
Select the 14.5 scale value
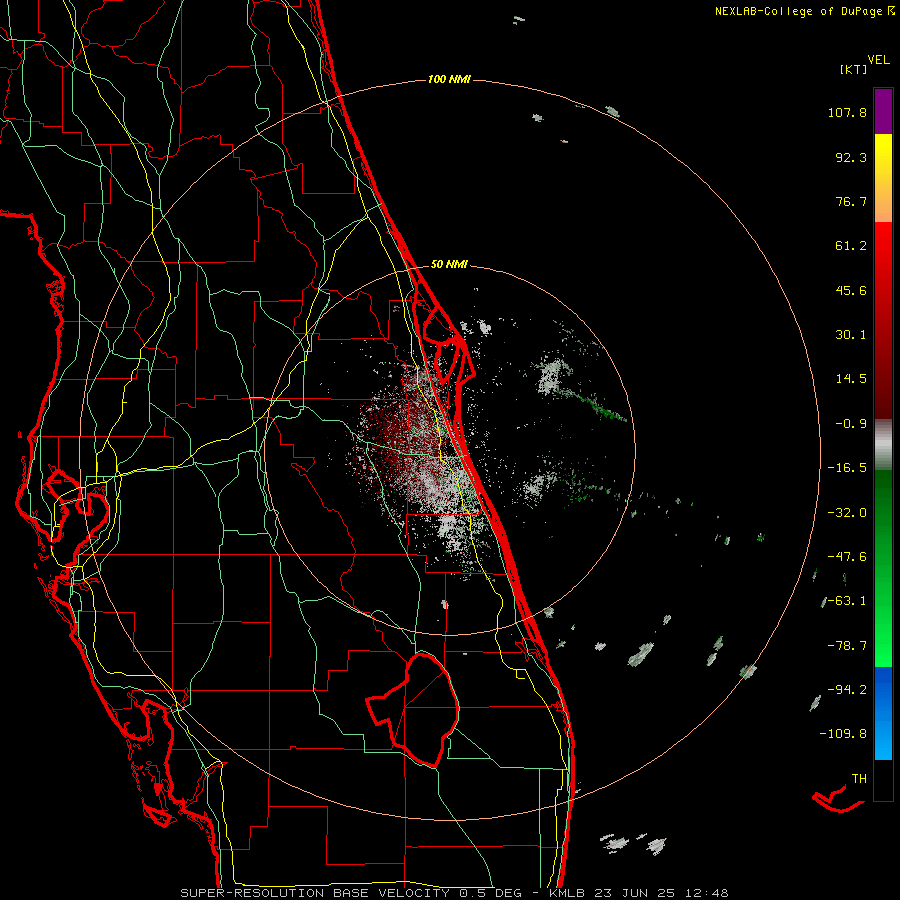851,379
